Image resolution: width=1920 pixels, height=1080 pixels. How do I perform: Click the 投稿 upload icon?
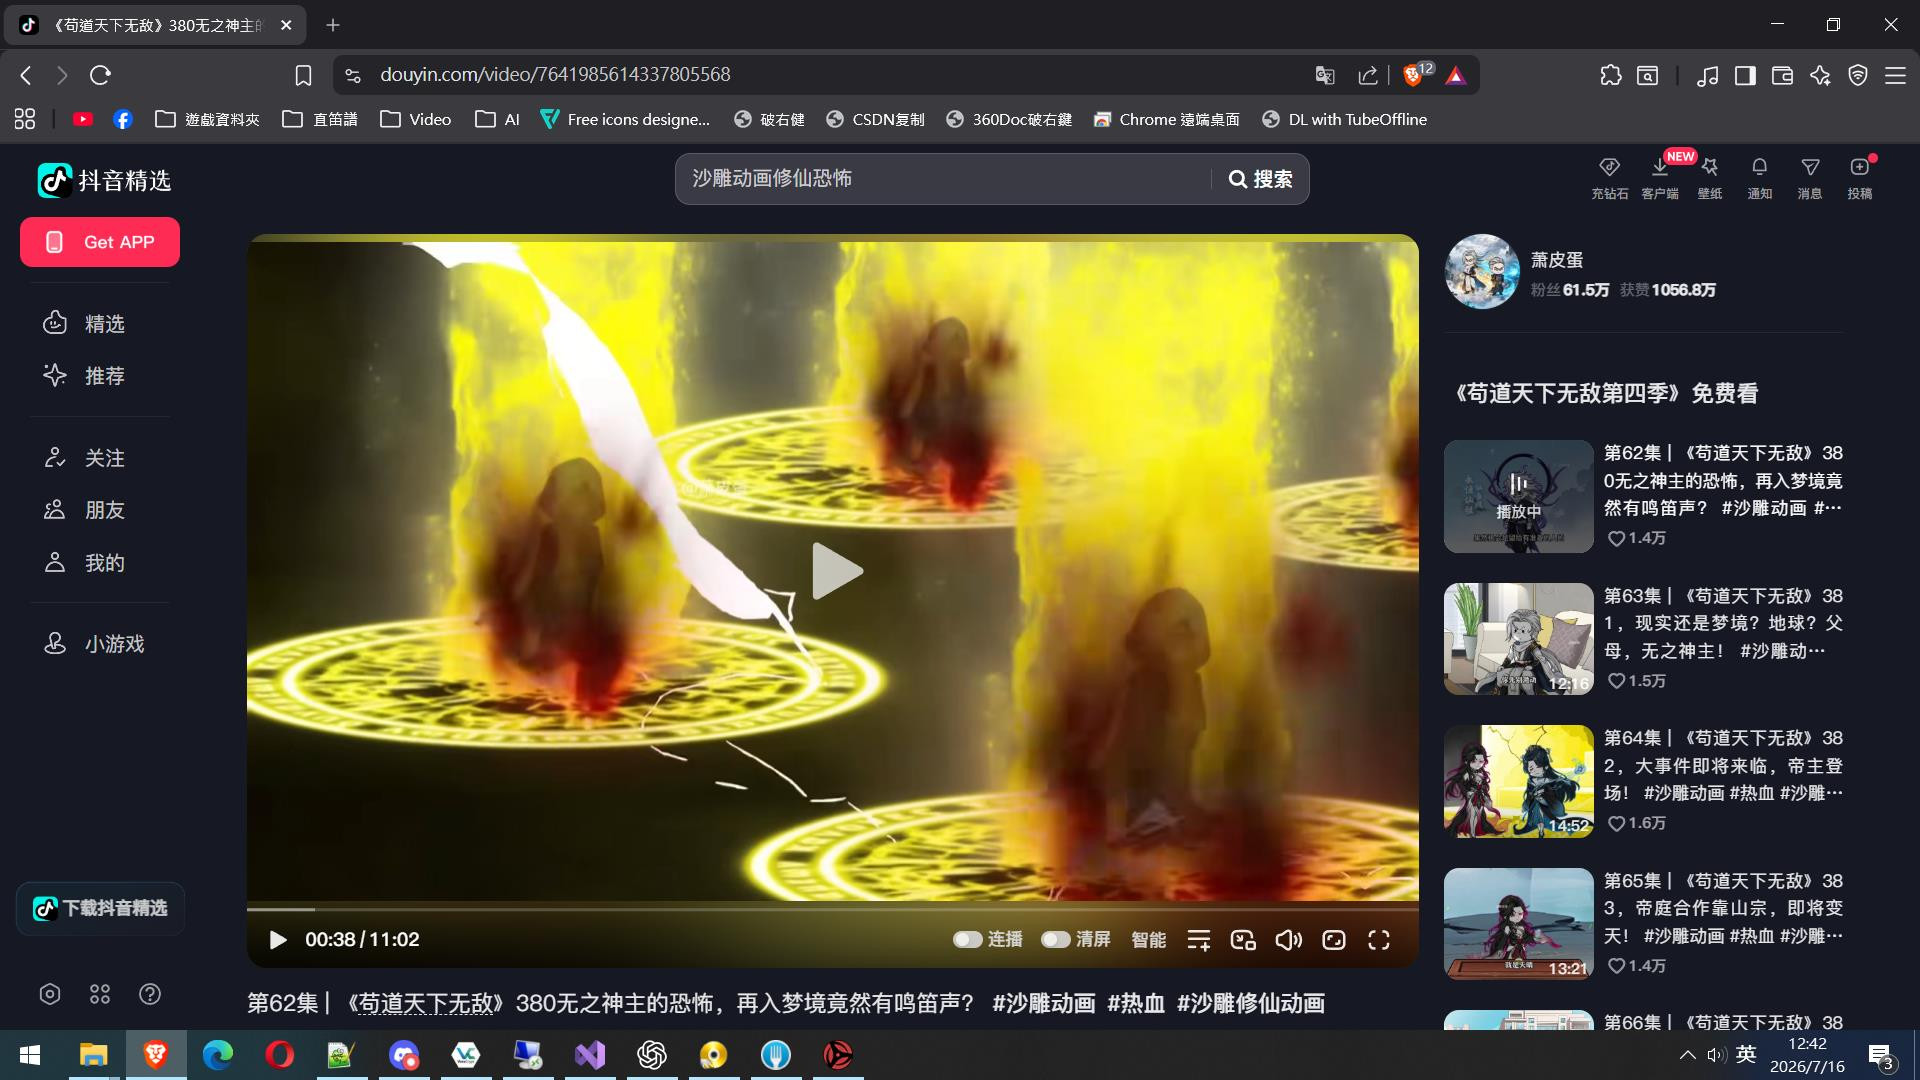point(1860,177)
